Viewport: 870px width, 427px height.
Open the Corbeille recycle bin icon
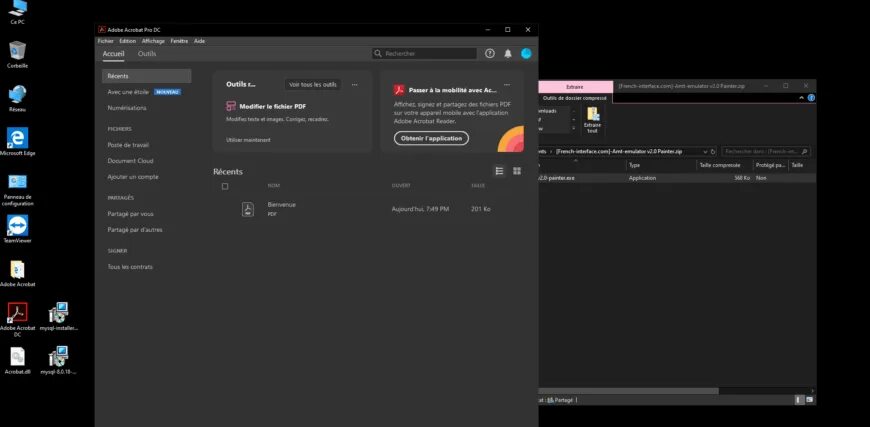(x=17, y=54)
